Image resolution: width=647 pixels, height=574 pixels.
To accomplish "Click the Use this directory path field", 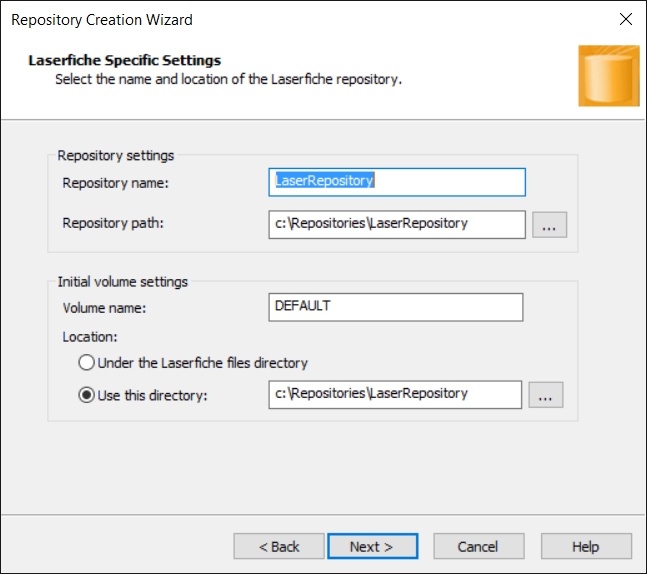I will click(x=395, y=395).
